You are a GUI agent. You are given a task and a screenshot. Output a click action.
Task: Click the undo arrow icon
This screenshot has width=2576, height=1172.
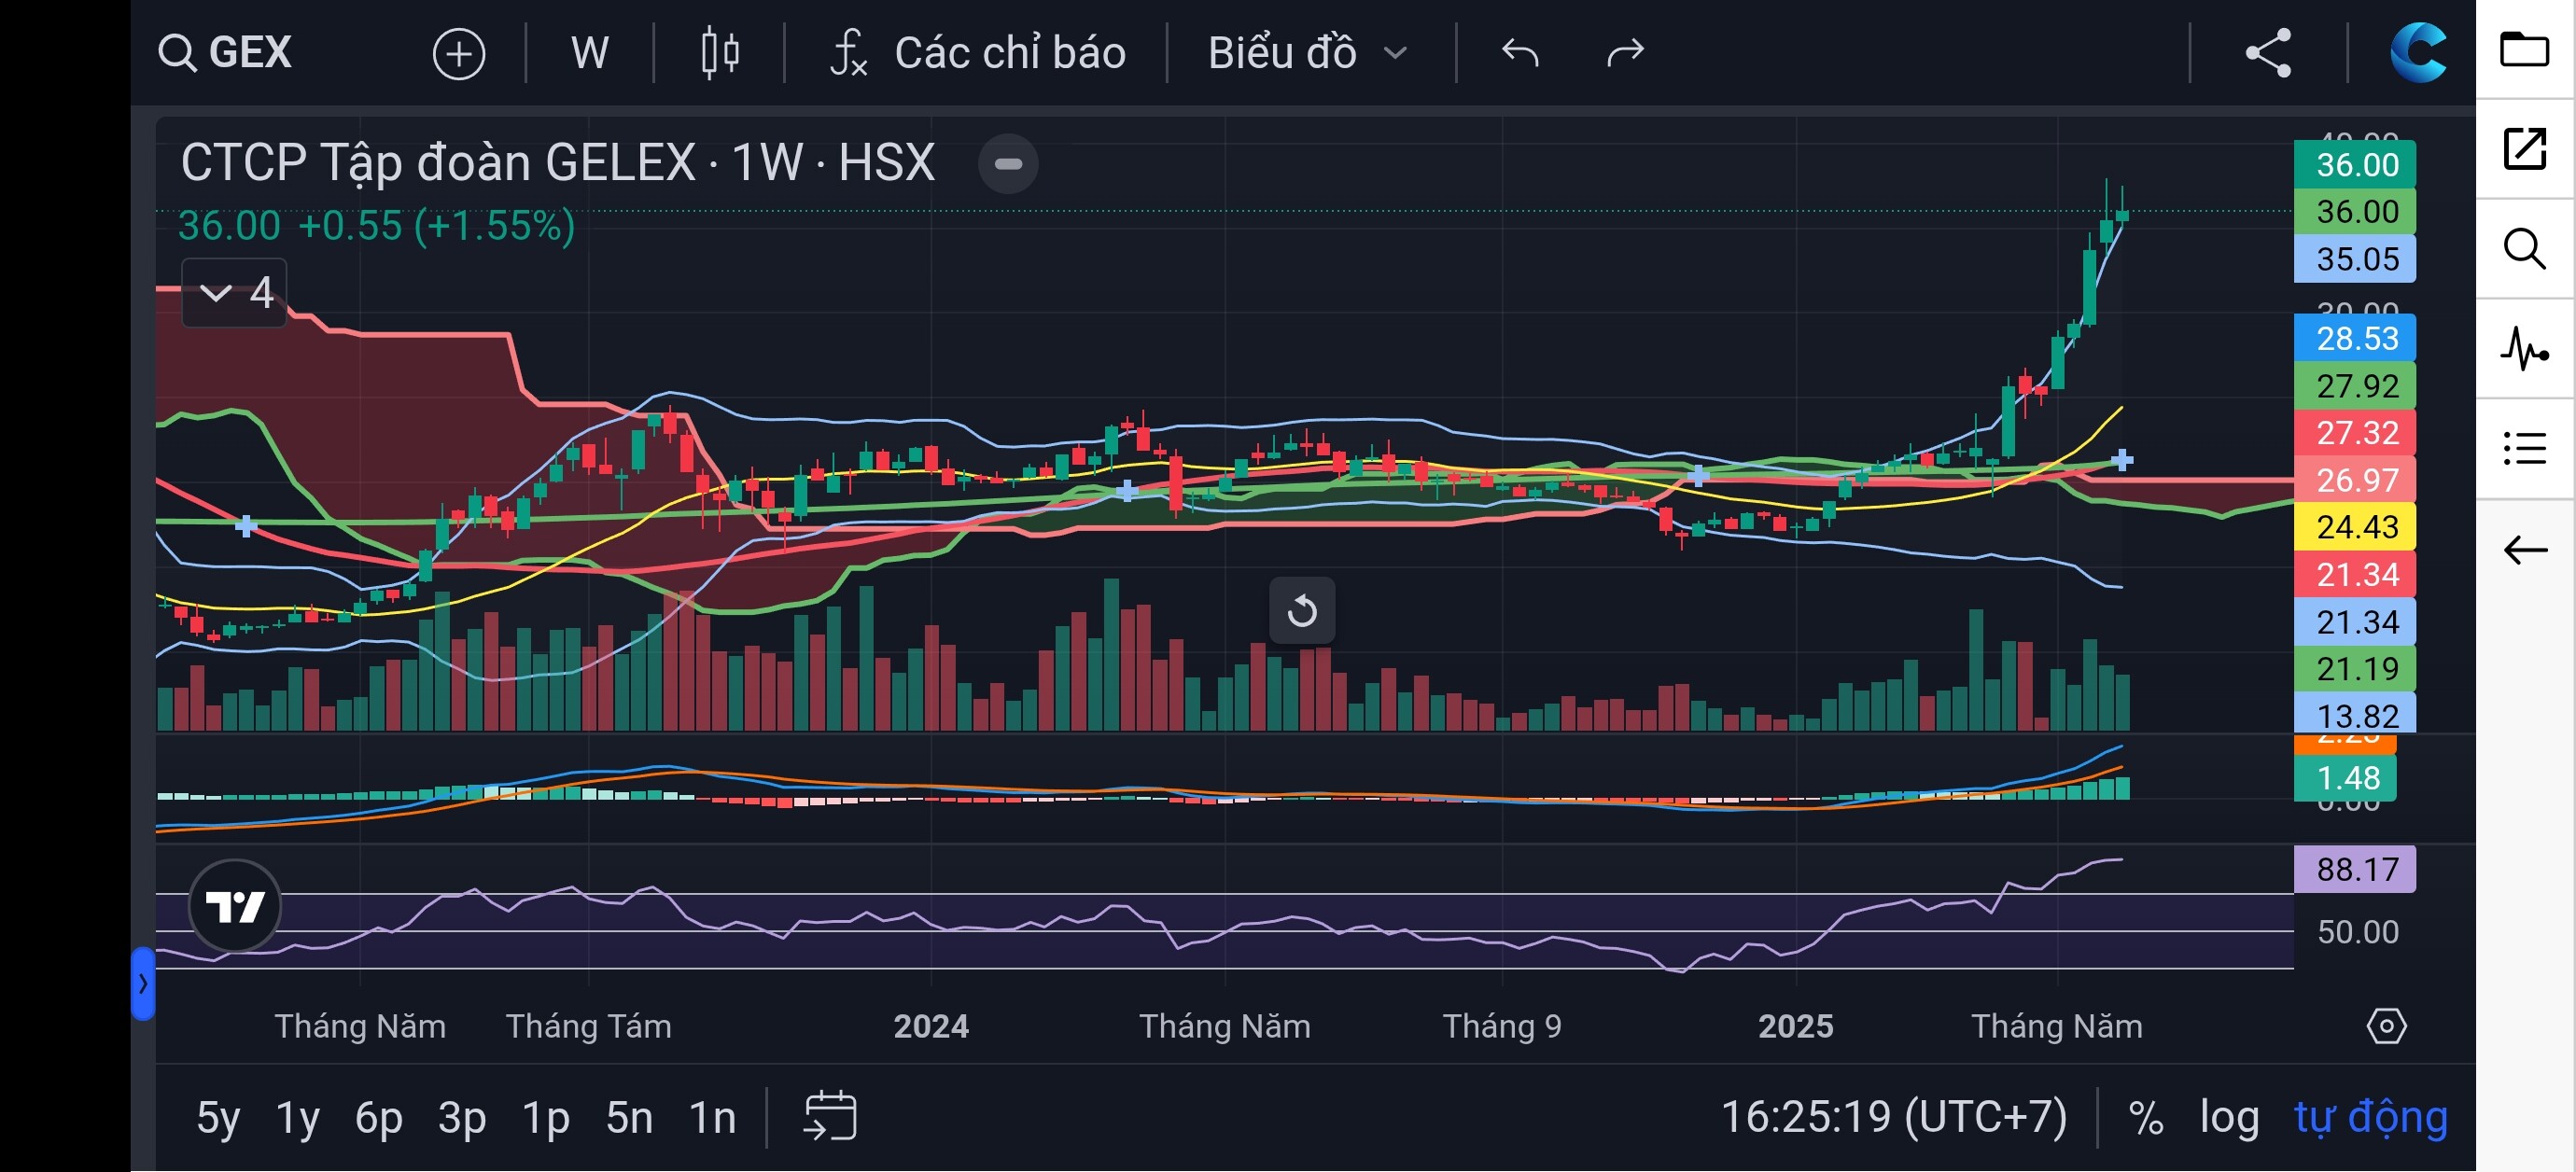(x=1519, y=53)
